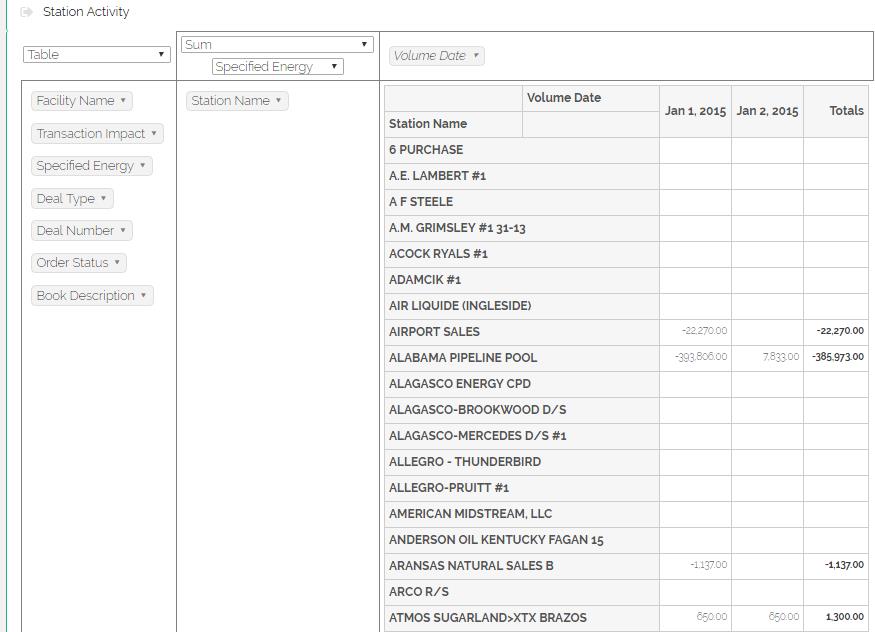875x632 pixels.
Task: Expand the Facility Name filter
Action: coord(123,101)
